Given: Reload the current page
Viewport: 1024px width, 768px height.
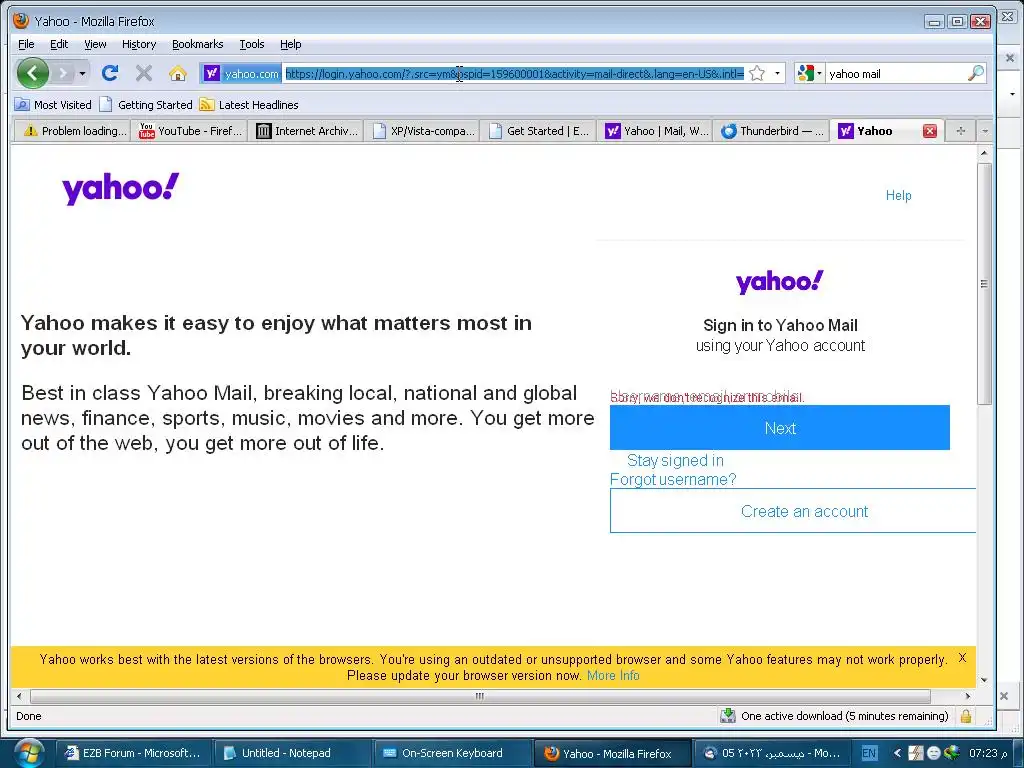Looking at the screenshot, I should pyautogui.click(x=110, y=73).
